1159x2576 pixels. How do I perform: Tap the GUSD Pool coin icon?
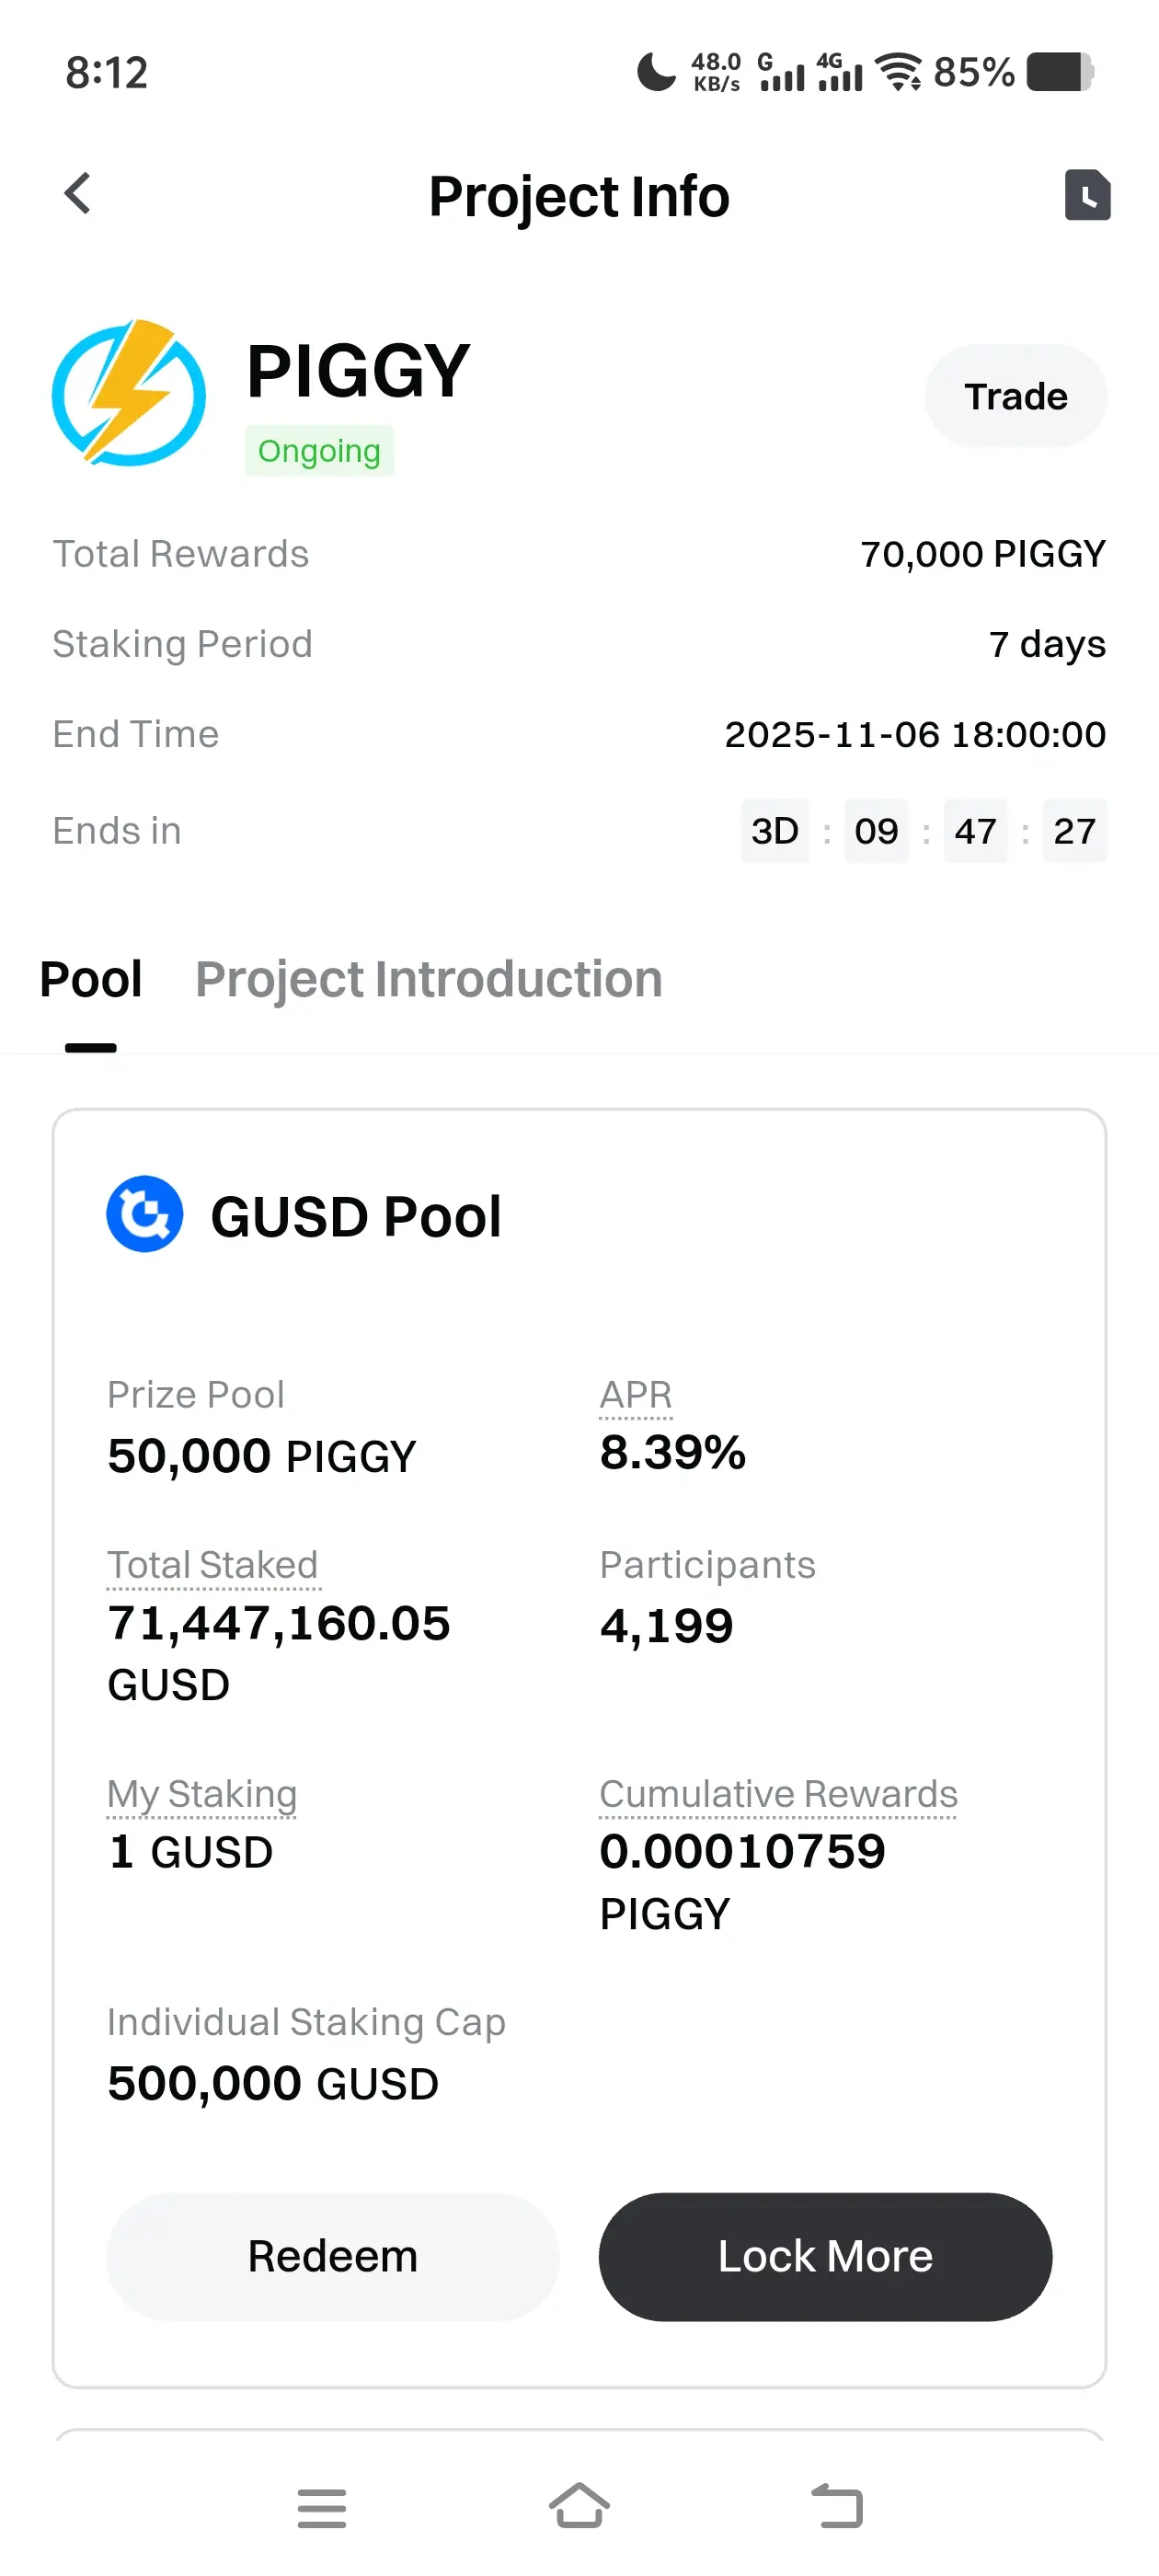[x=145, y=1214]
